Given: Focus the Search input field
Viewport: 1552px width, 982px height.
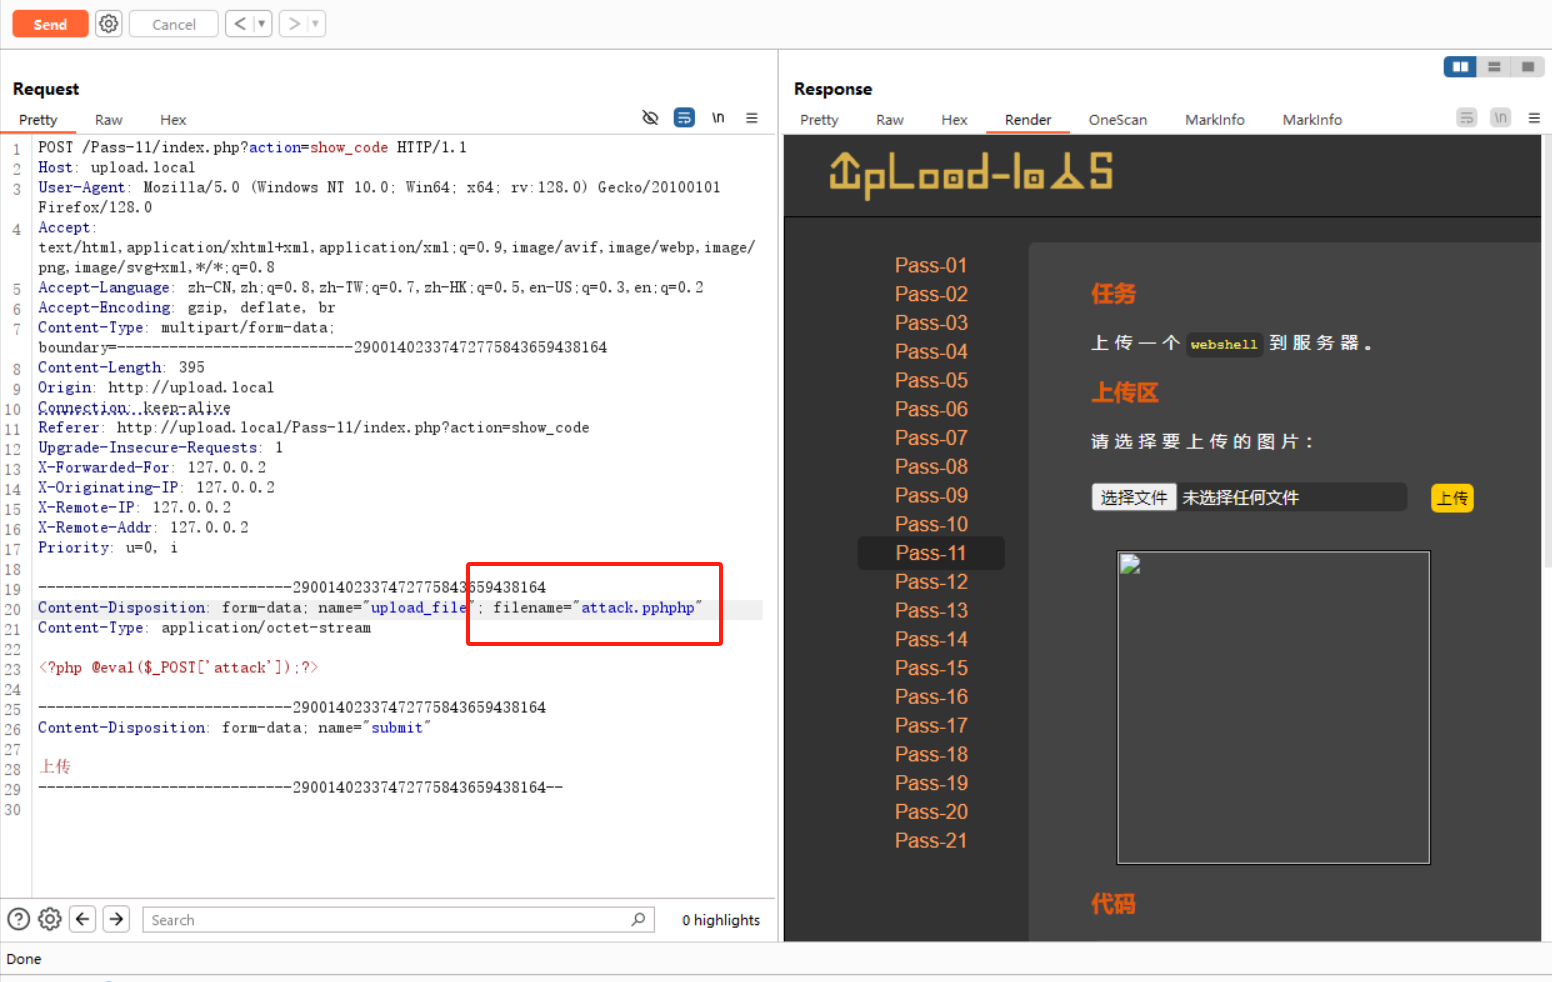Looking at the screenshot, I should (398, 920).
